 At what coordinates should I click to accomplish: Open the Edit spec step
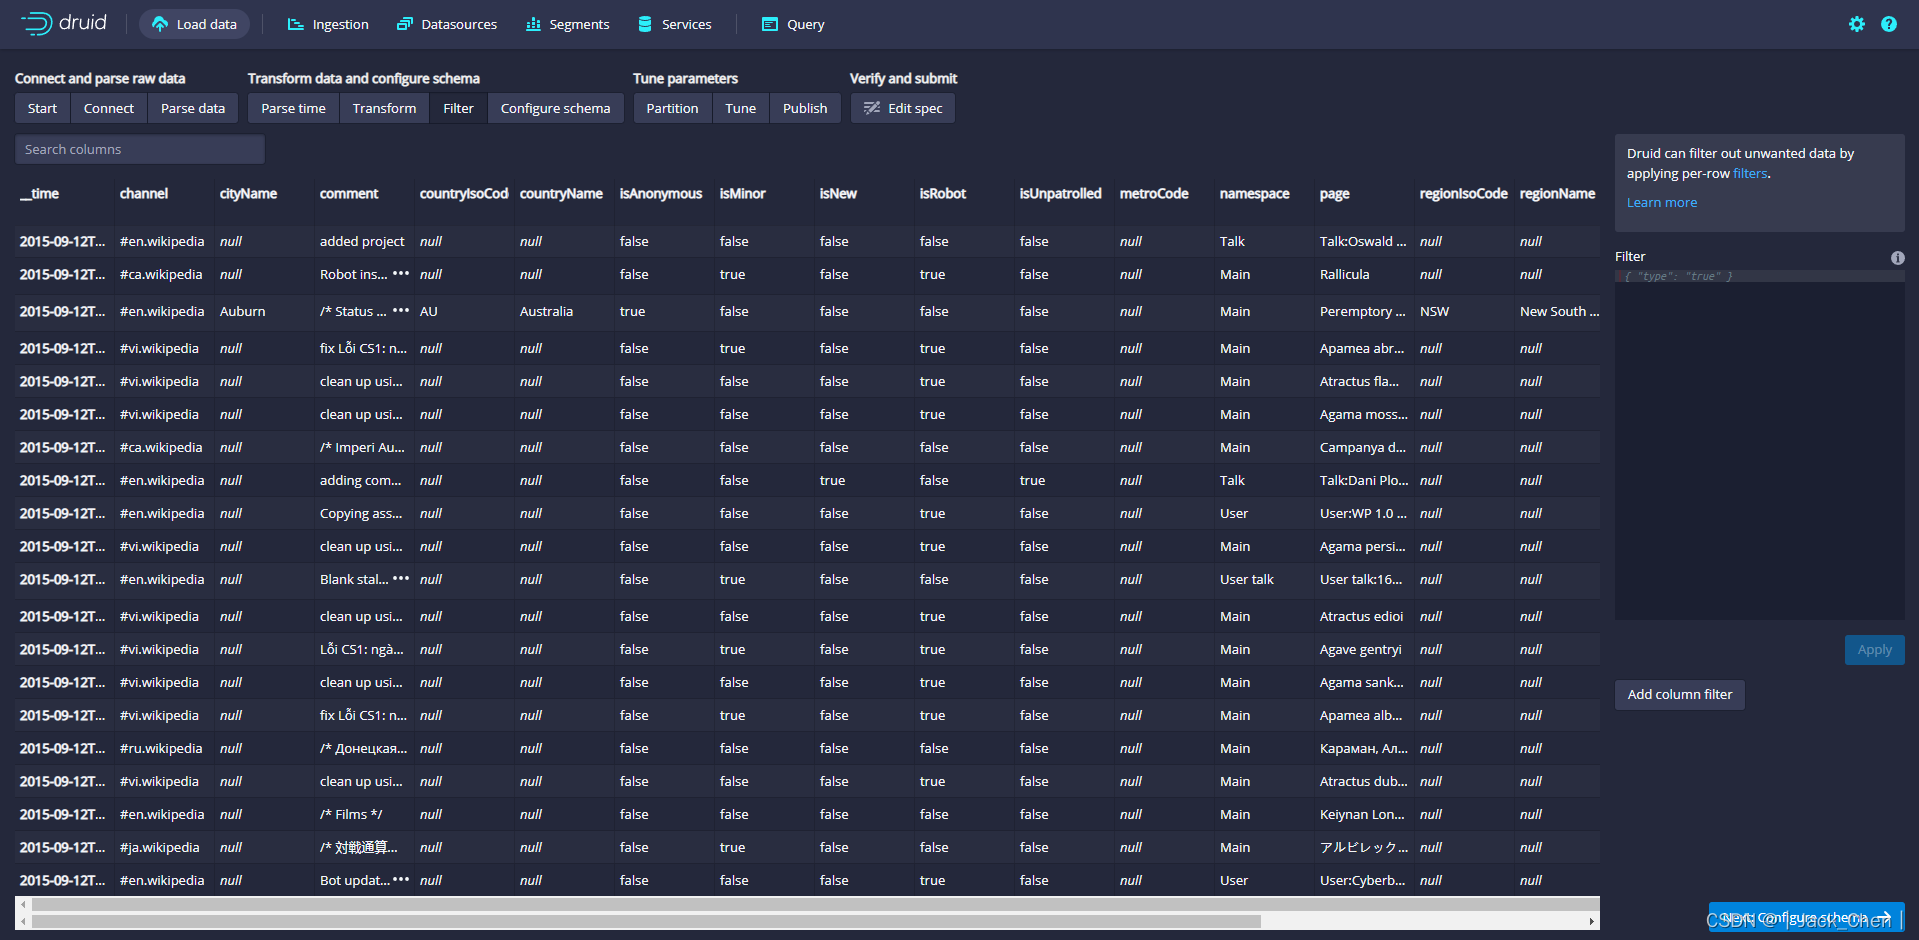[x=903, y=108]
